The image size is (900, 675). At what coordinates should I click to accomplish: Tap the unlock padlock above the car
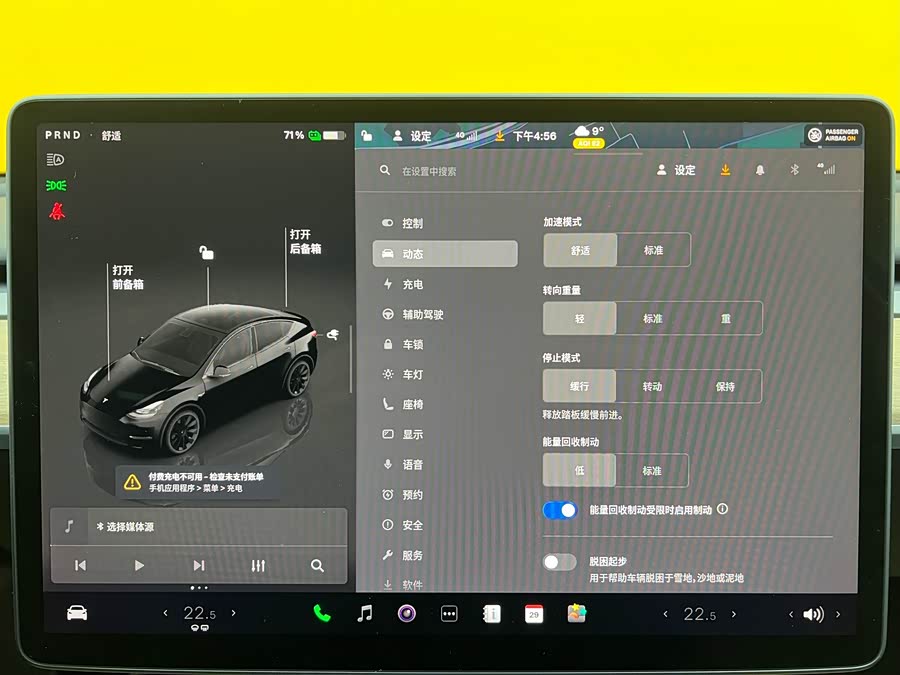click(x=206, y=252)
